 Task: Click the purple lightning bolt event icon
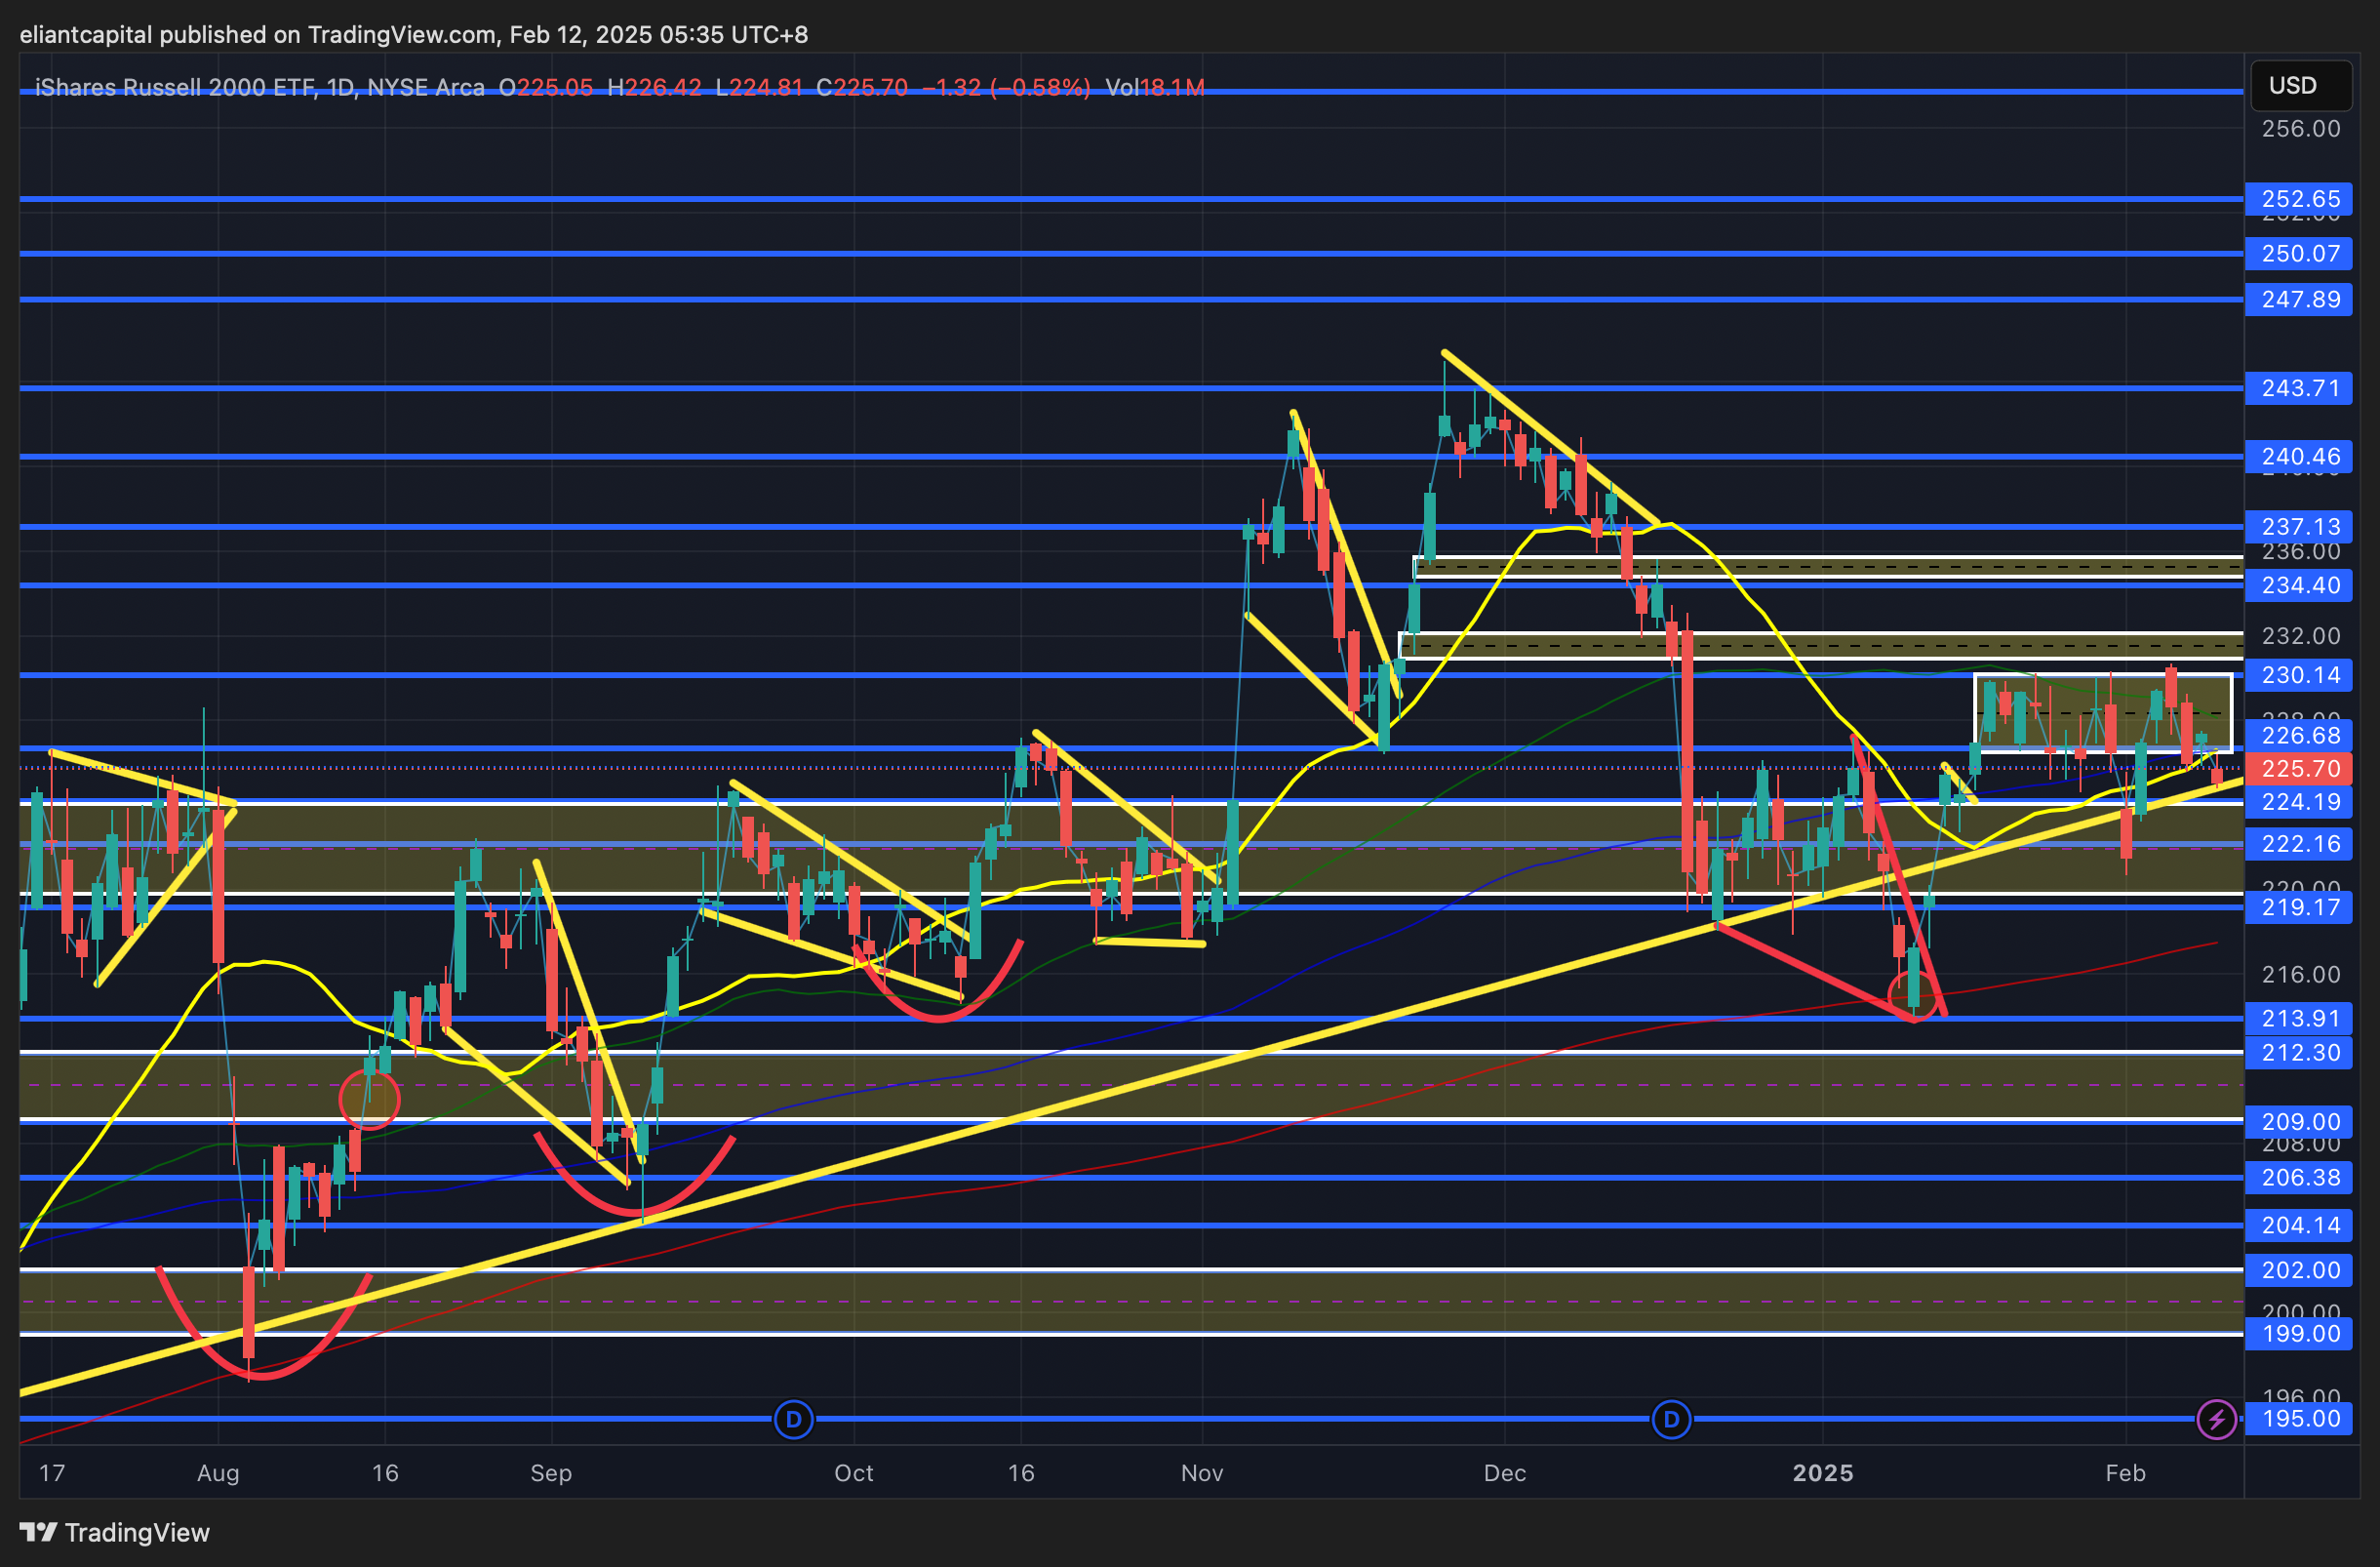pyautogui.click(x=2216, y=1419)
